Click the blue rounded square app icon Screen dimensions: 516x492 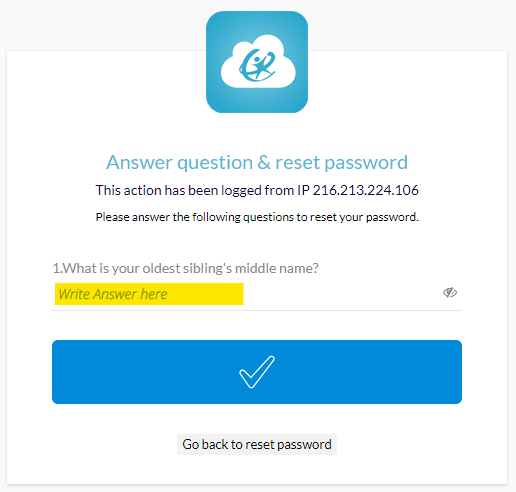(257, 62)
